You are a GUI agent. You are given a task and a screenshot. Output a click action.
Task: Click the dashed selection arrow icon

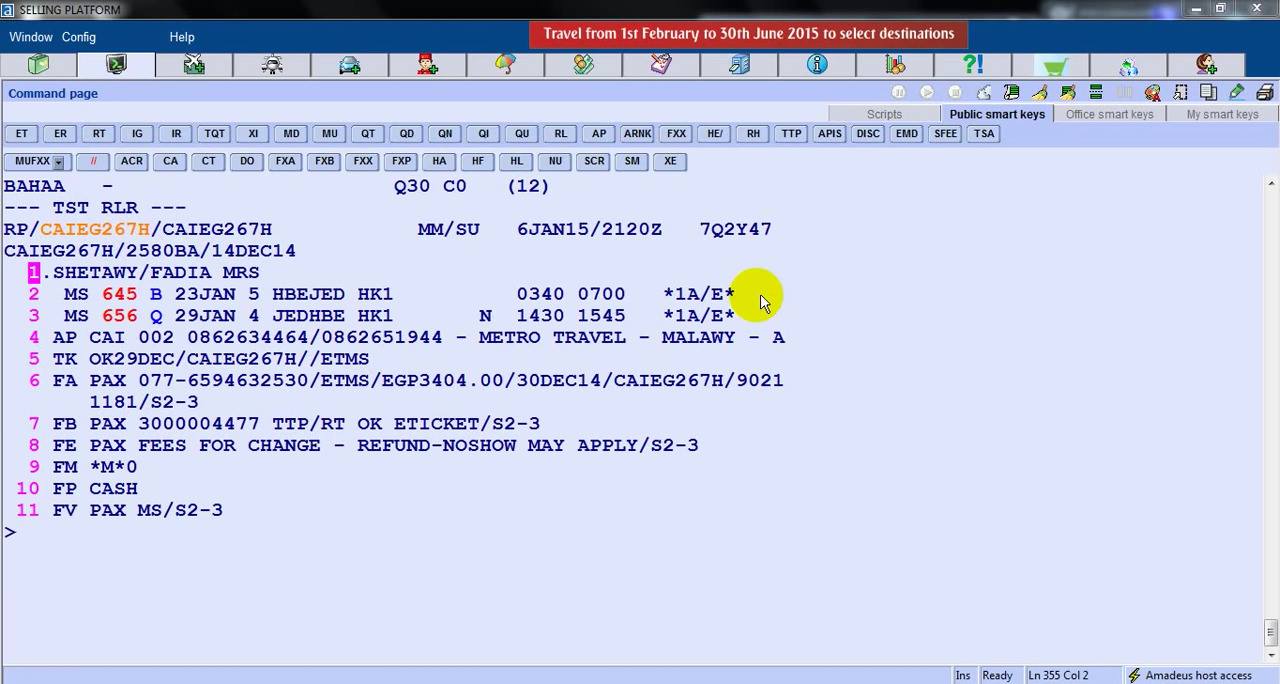(x=1181, y=93)
